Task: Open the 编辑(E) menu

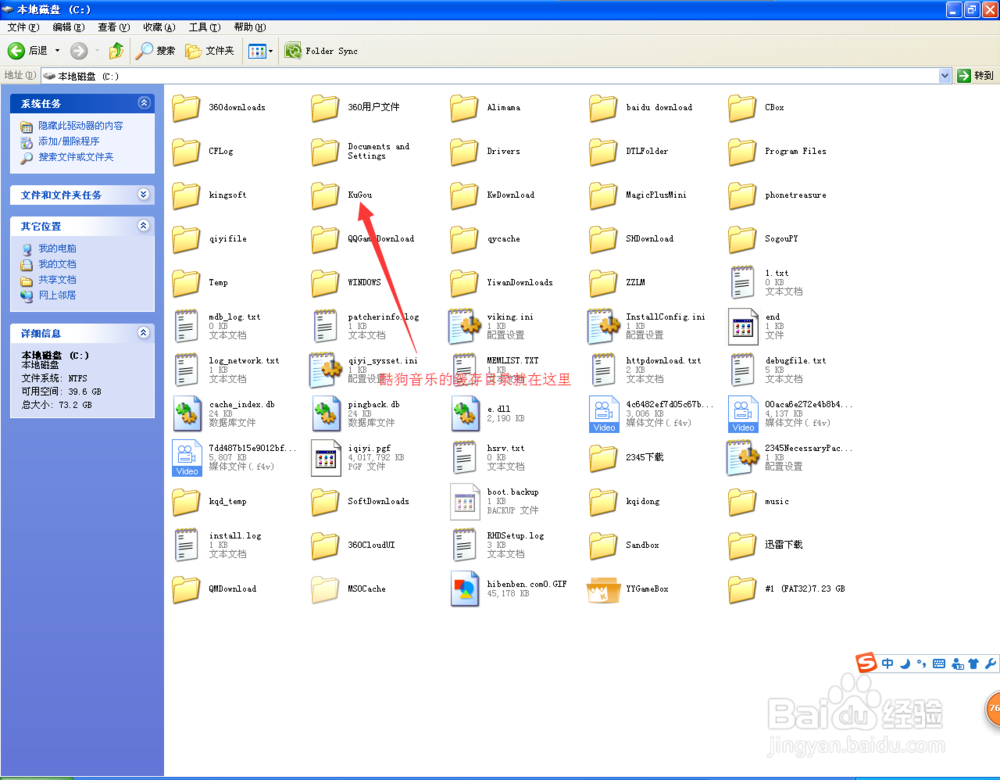Action: tap(68, 27)
